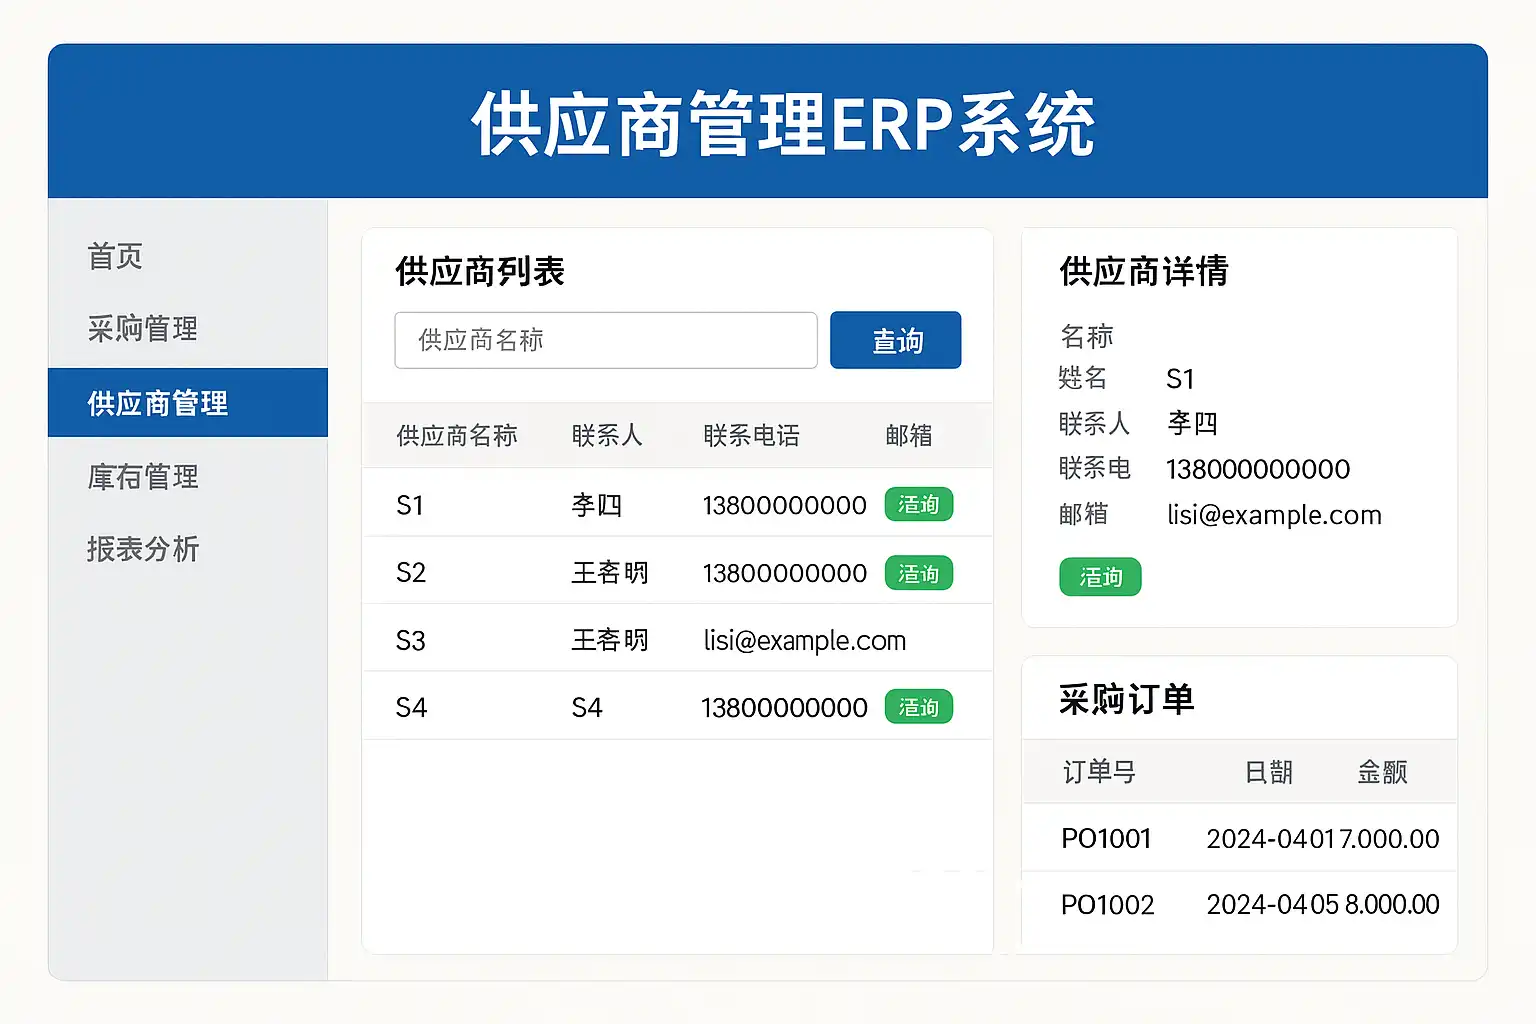Open purchase order PO1002

[1107, 905]
